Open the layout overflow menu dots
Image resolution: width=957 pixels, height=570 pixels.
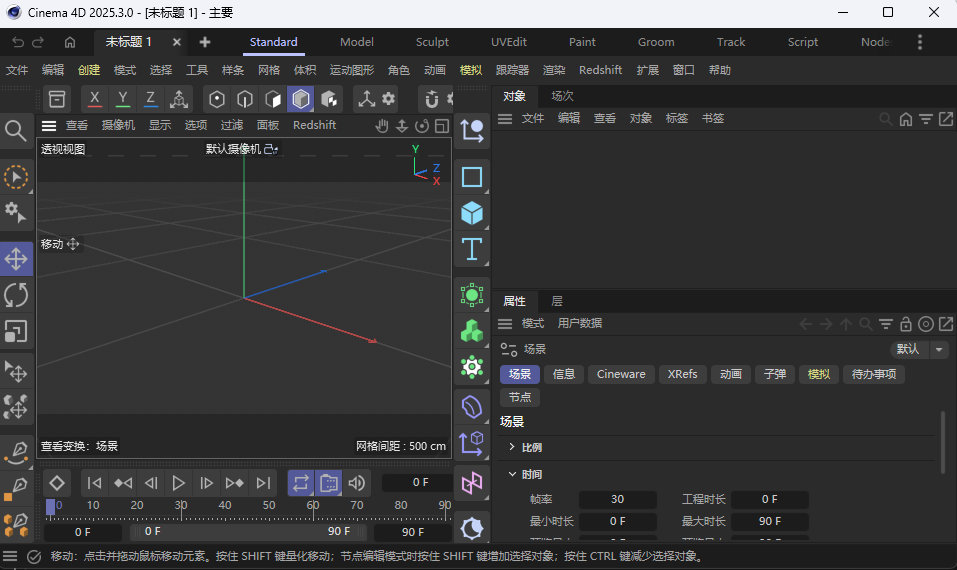click(920, 42)
